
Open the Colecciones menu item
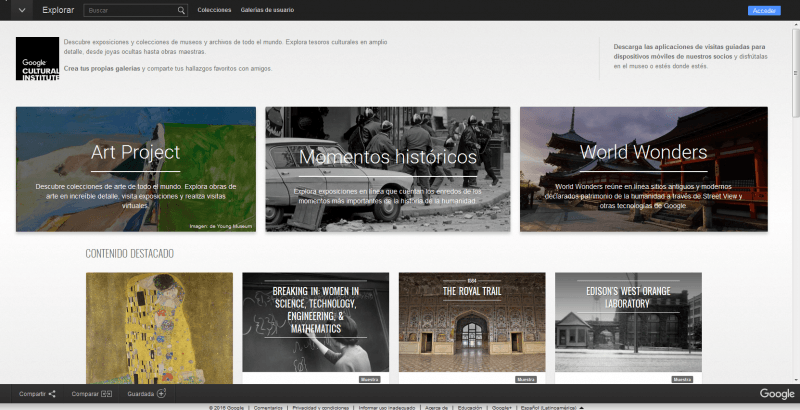pyautogui.click(x=214, y=10)
